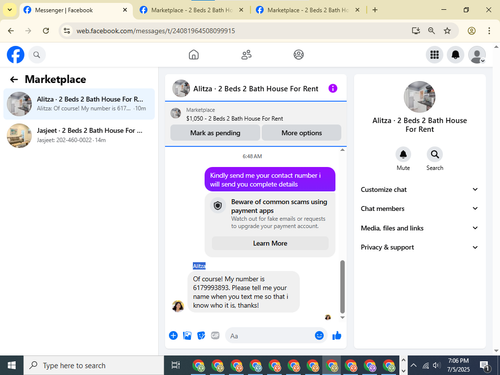Click More options button

(x=301, y=133)
